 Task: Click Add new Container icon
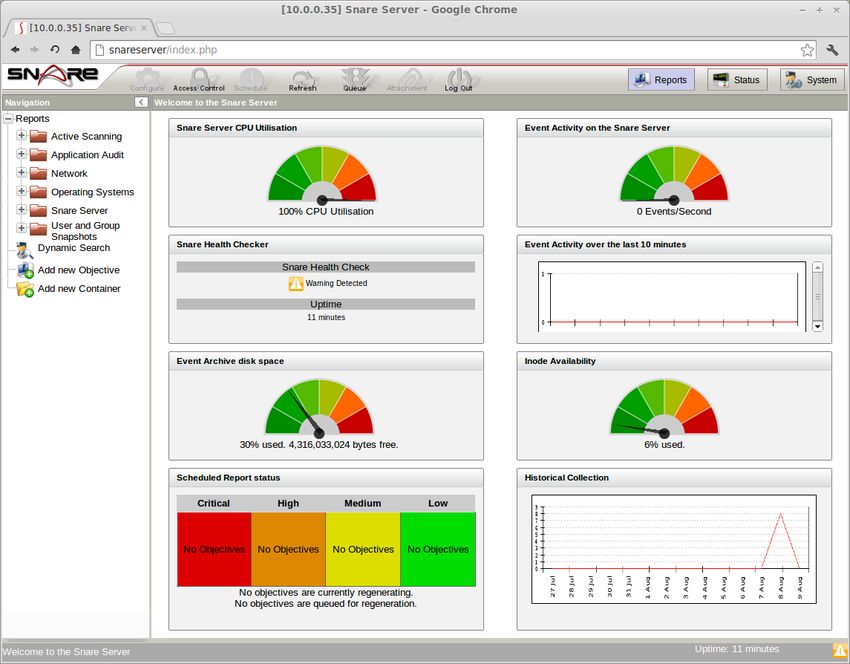click(25, 289)
